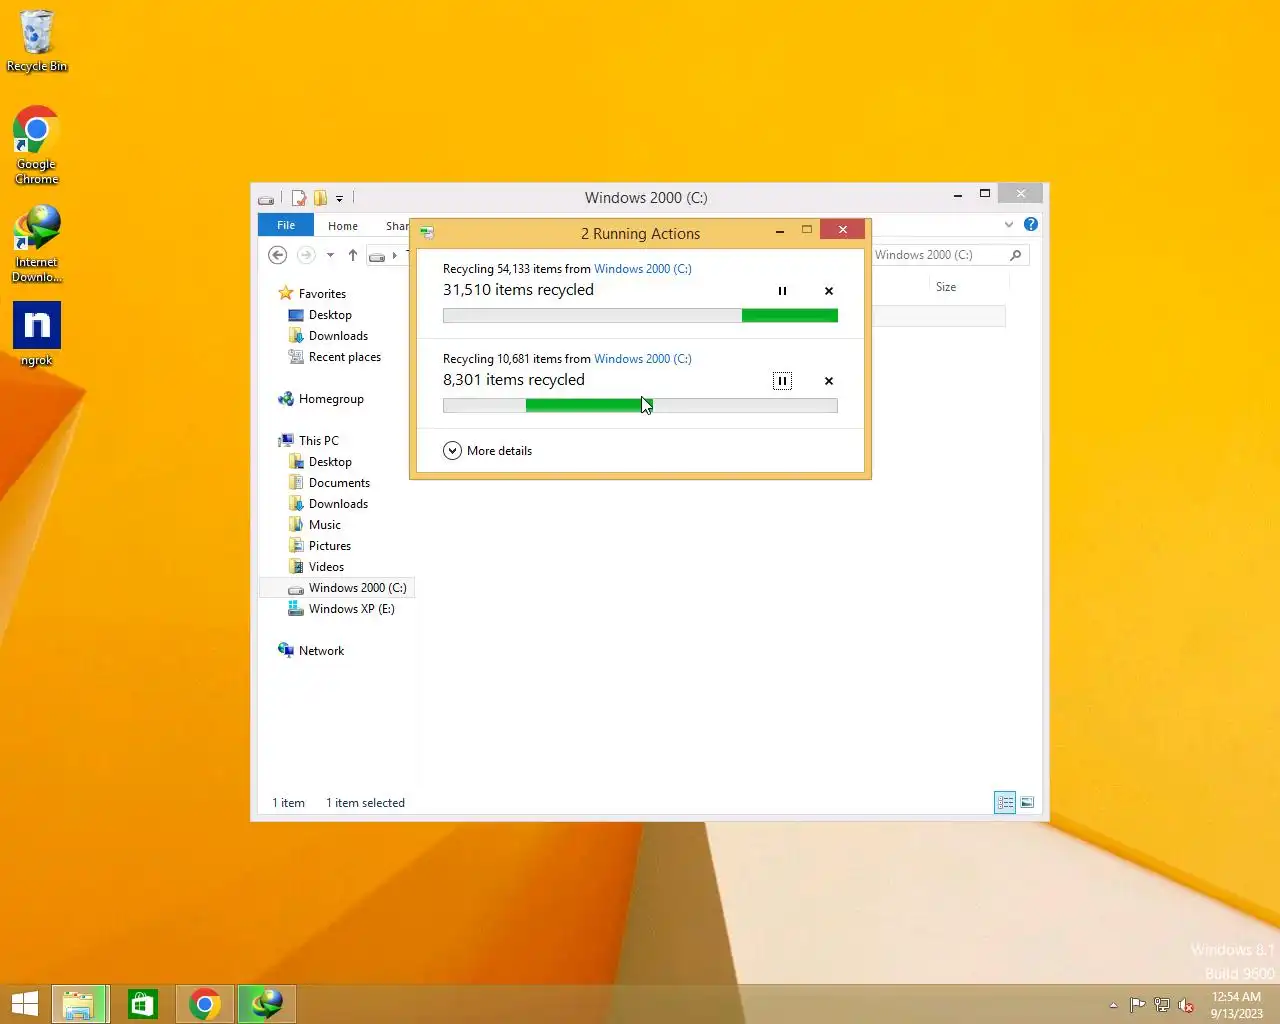Click the progress bar of the 31,510 items recycled operation

click(x=640, y=316)
